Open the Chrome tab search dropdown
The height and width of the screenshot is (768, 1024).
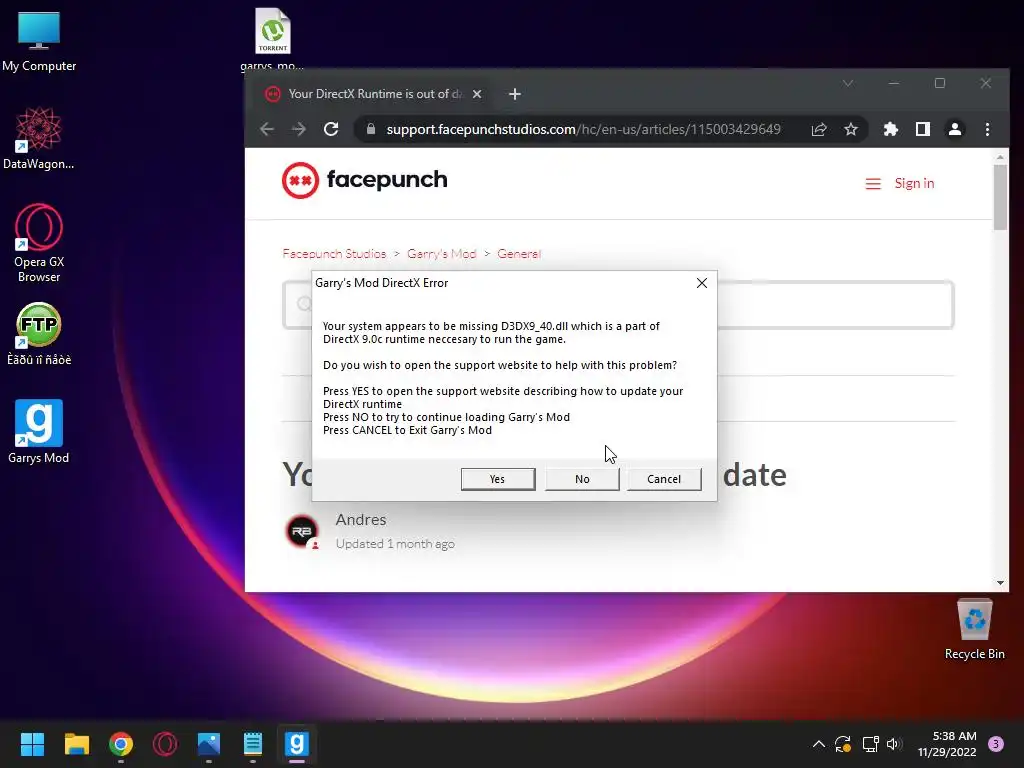pos(848,83)
